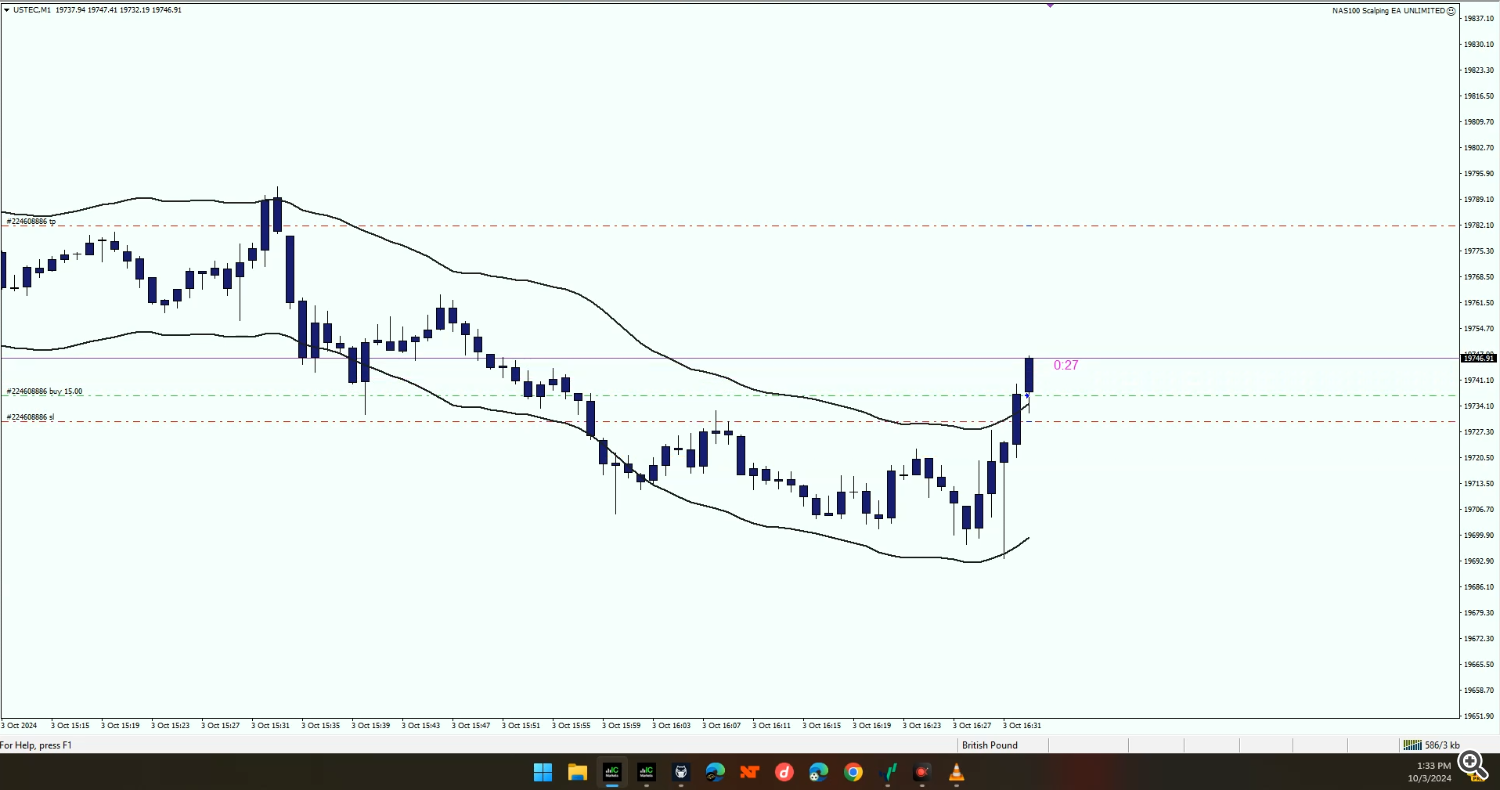Screen dimensions: 1500x790
Task: Click the 0:27 candle countdown timer text
Action: coord(1066,365)
